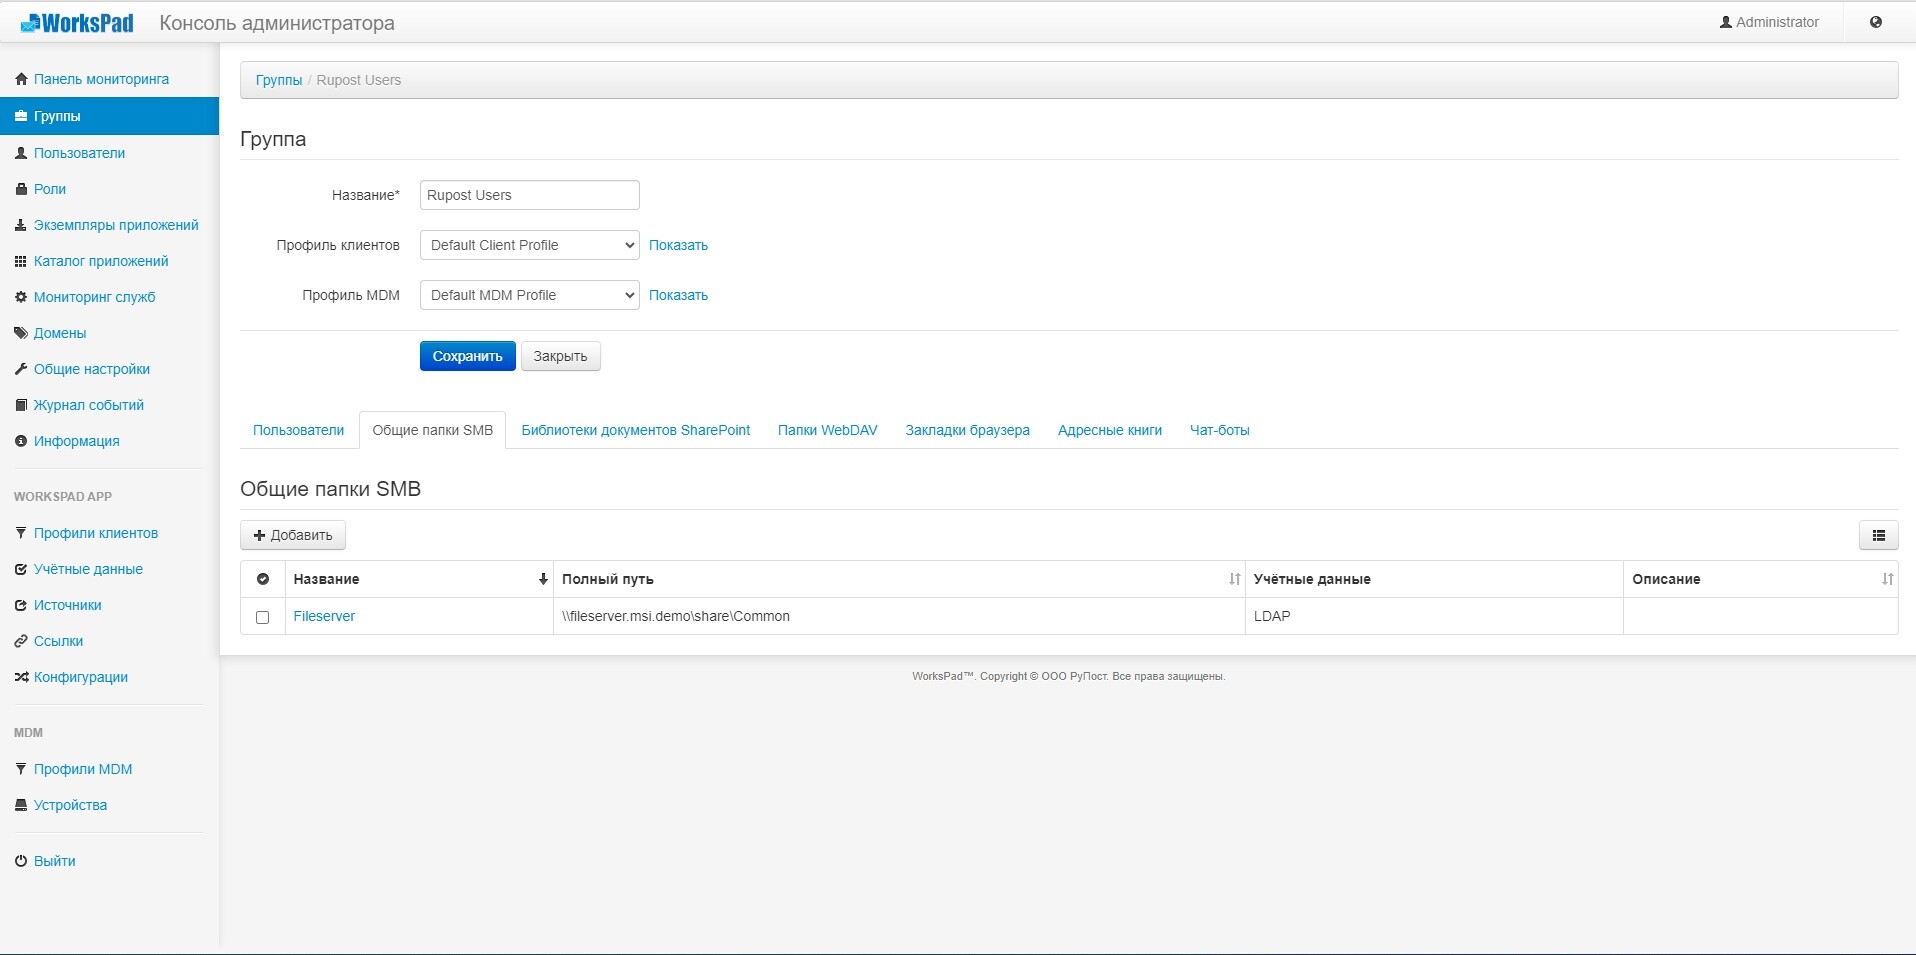Screen dimensions: 1916x955
Task: Open Профили клиентов in sidebar
Action: point(96,533)
